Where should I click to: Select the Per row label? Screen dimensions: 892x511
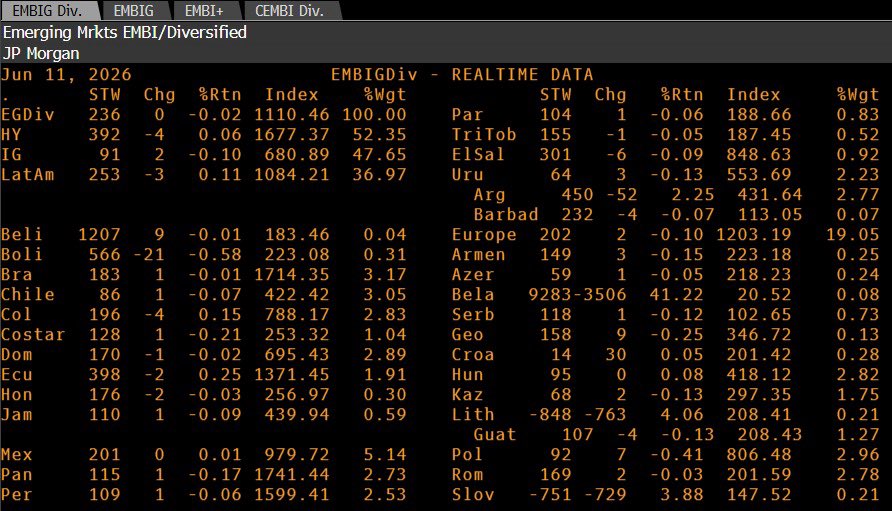coord(16,494)
